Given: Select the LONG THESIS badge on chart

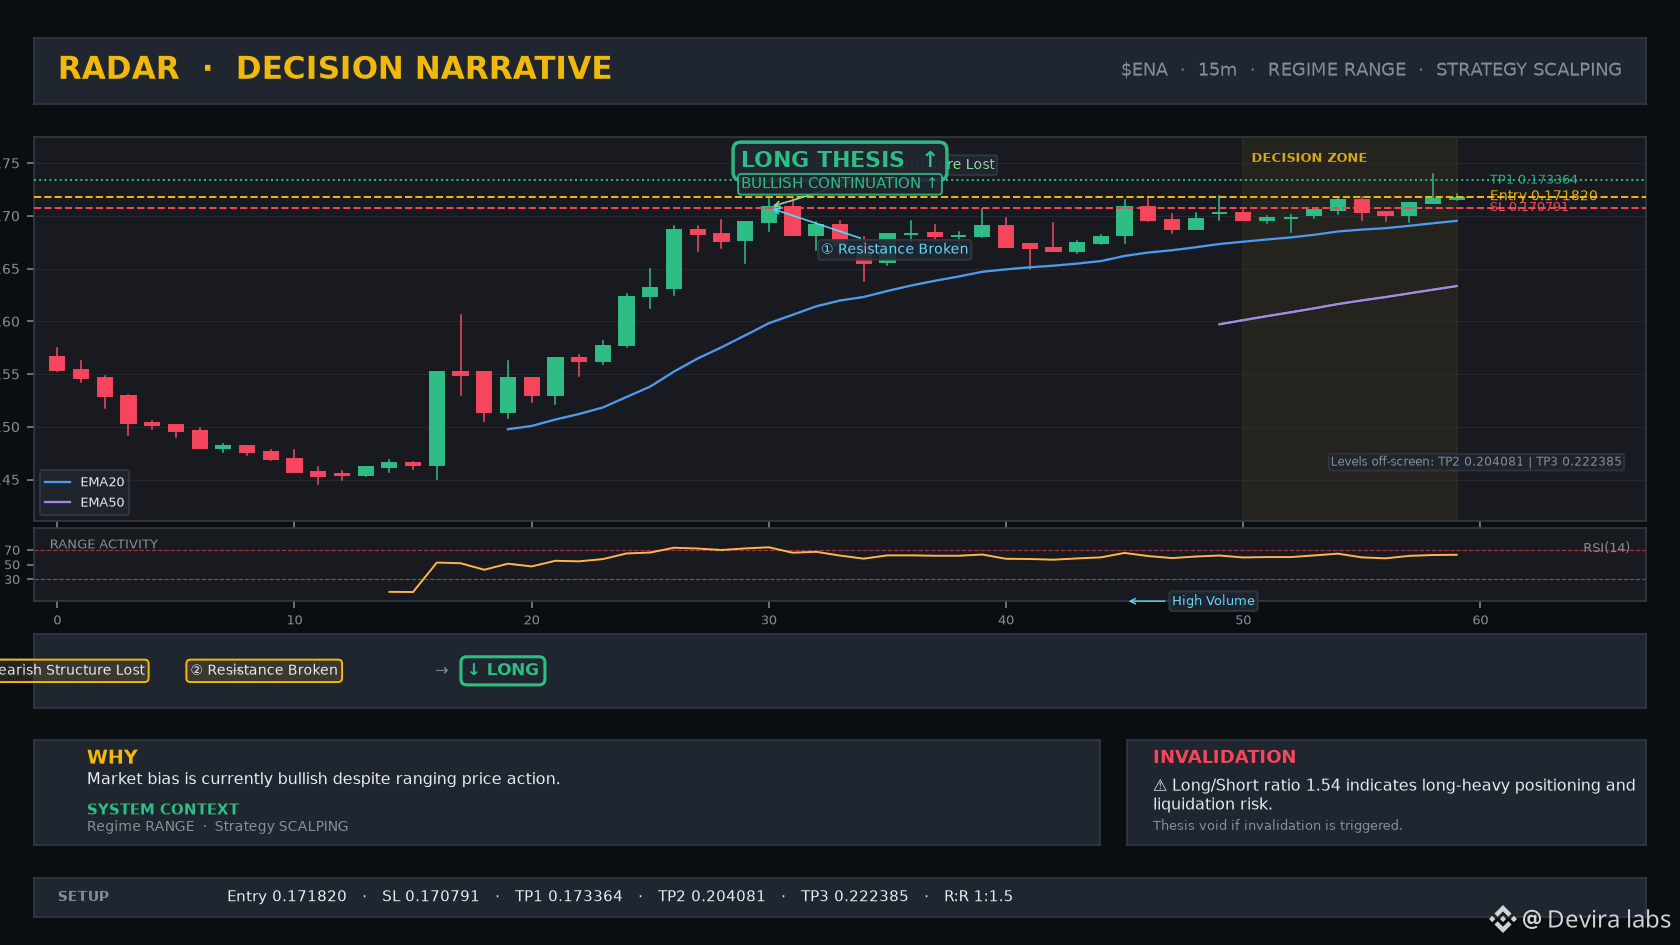Looking at the screenshot, I should [x=839, y=159].
